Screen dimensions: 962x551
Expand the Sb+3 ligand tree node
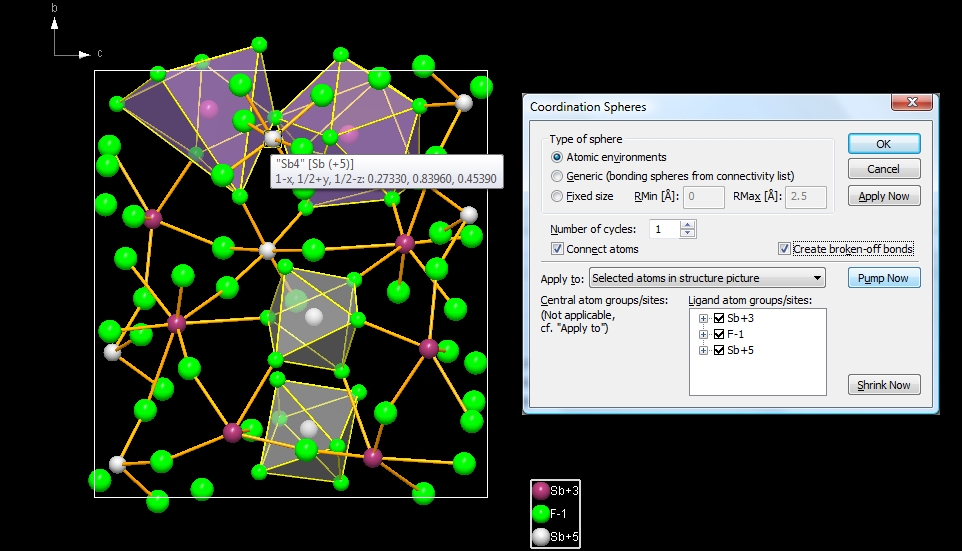tap(704, 318)
